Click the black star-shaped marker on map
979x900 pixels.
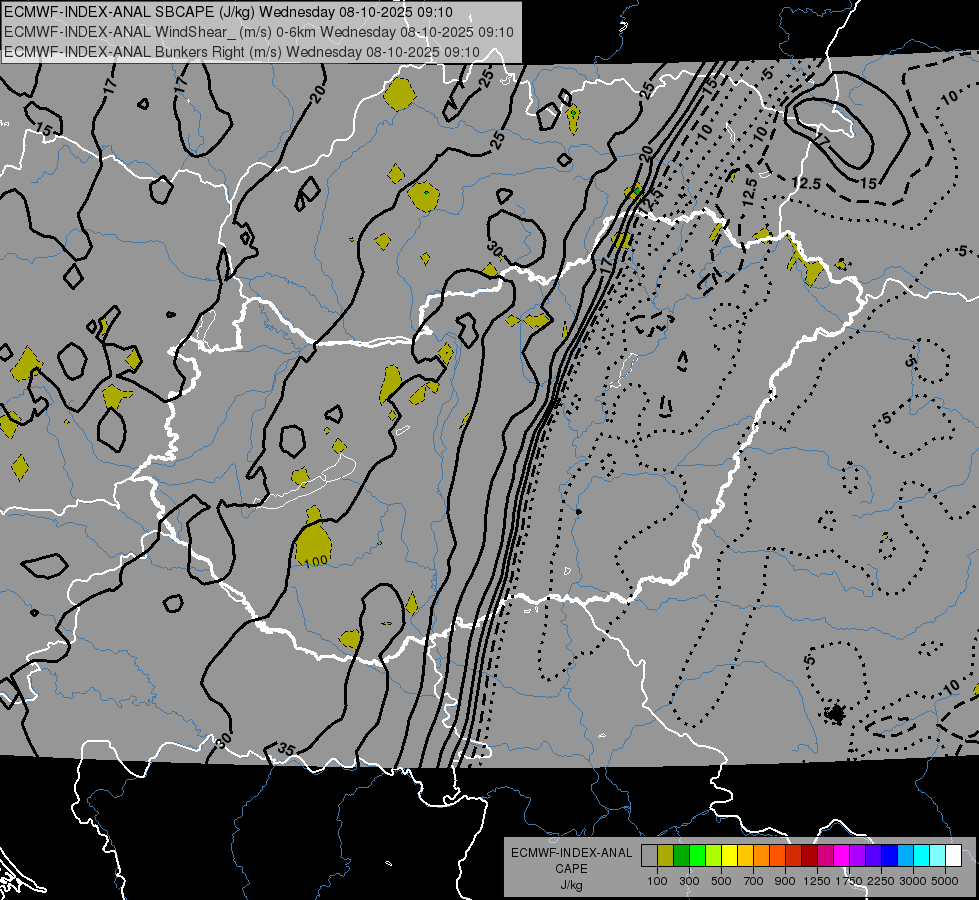point(835,713)
